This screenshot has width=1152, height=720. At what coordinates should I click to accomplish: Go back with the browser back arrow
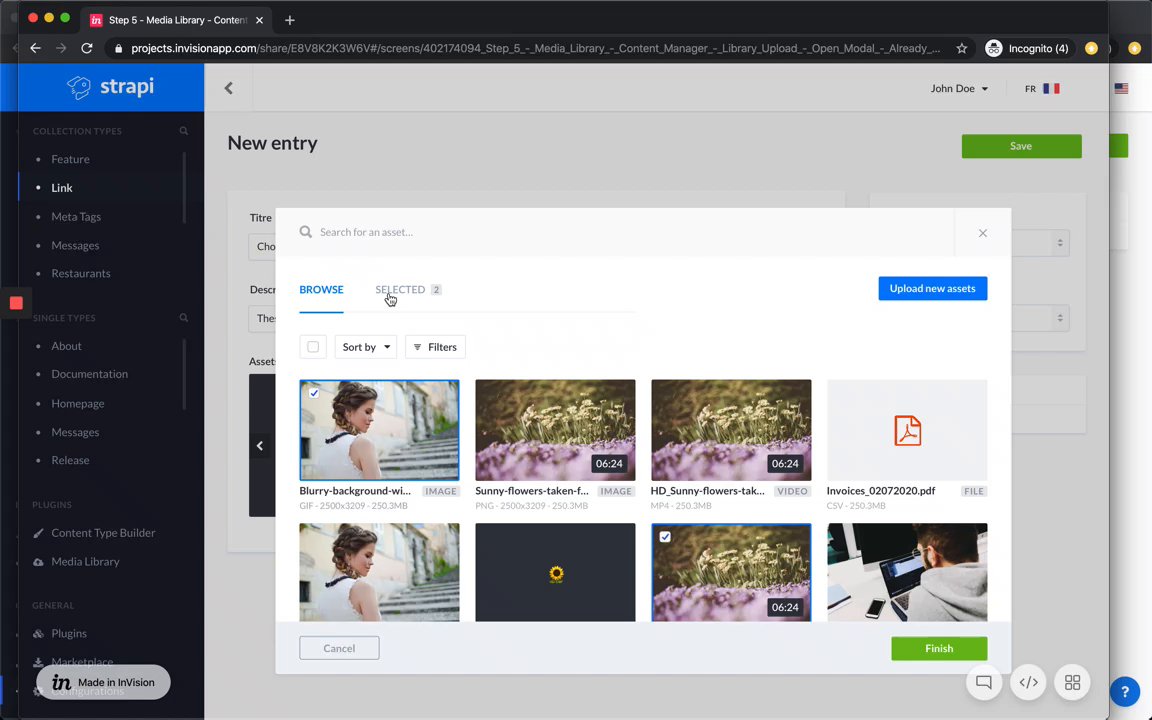click(35, 48)
